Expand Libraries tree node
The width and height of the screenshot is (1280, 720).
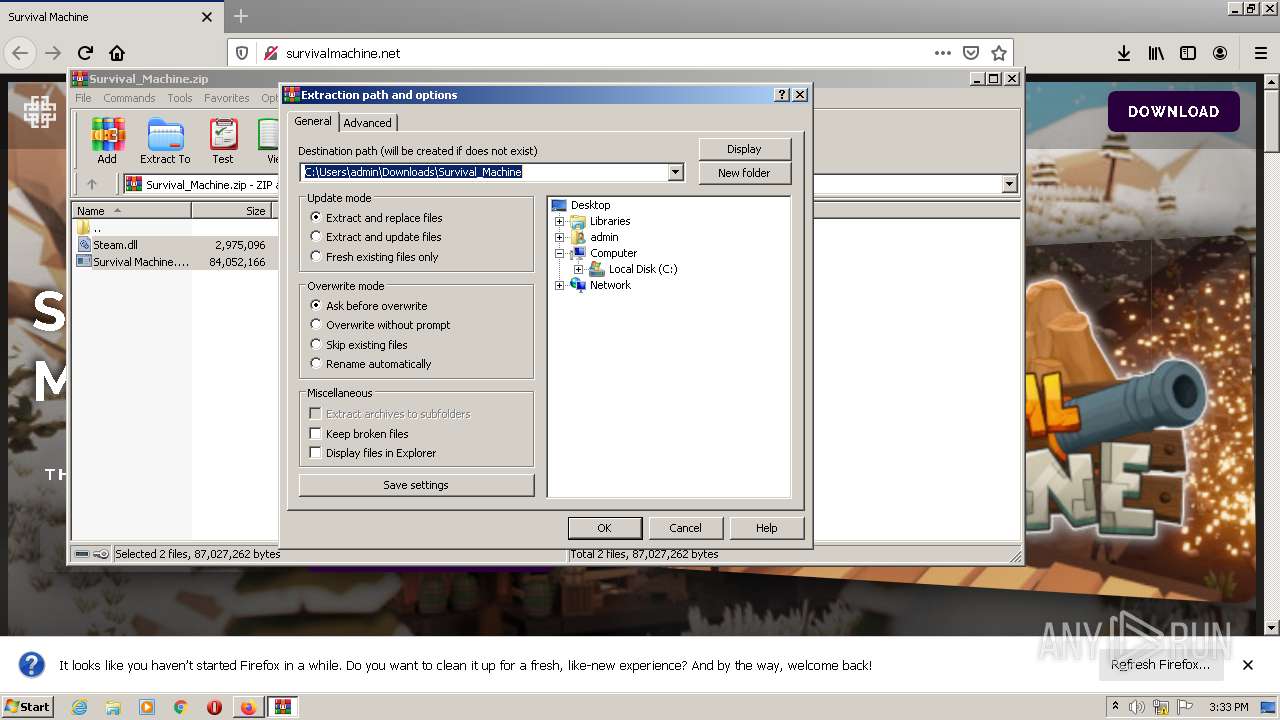click(x=559, y=221)
